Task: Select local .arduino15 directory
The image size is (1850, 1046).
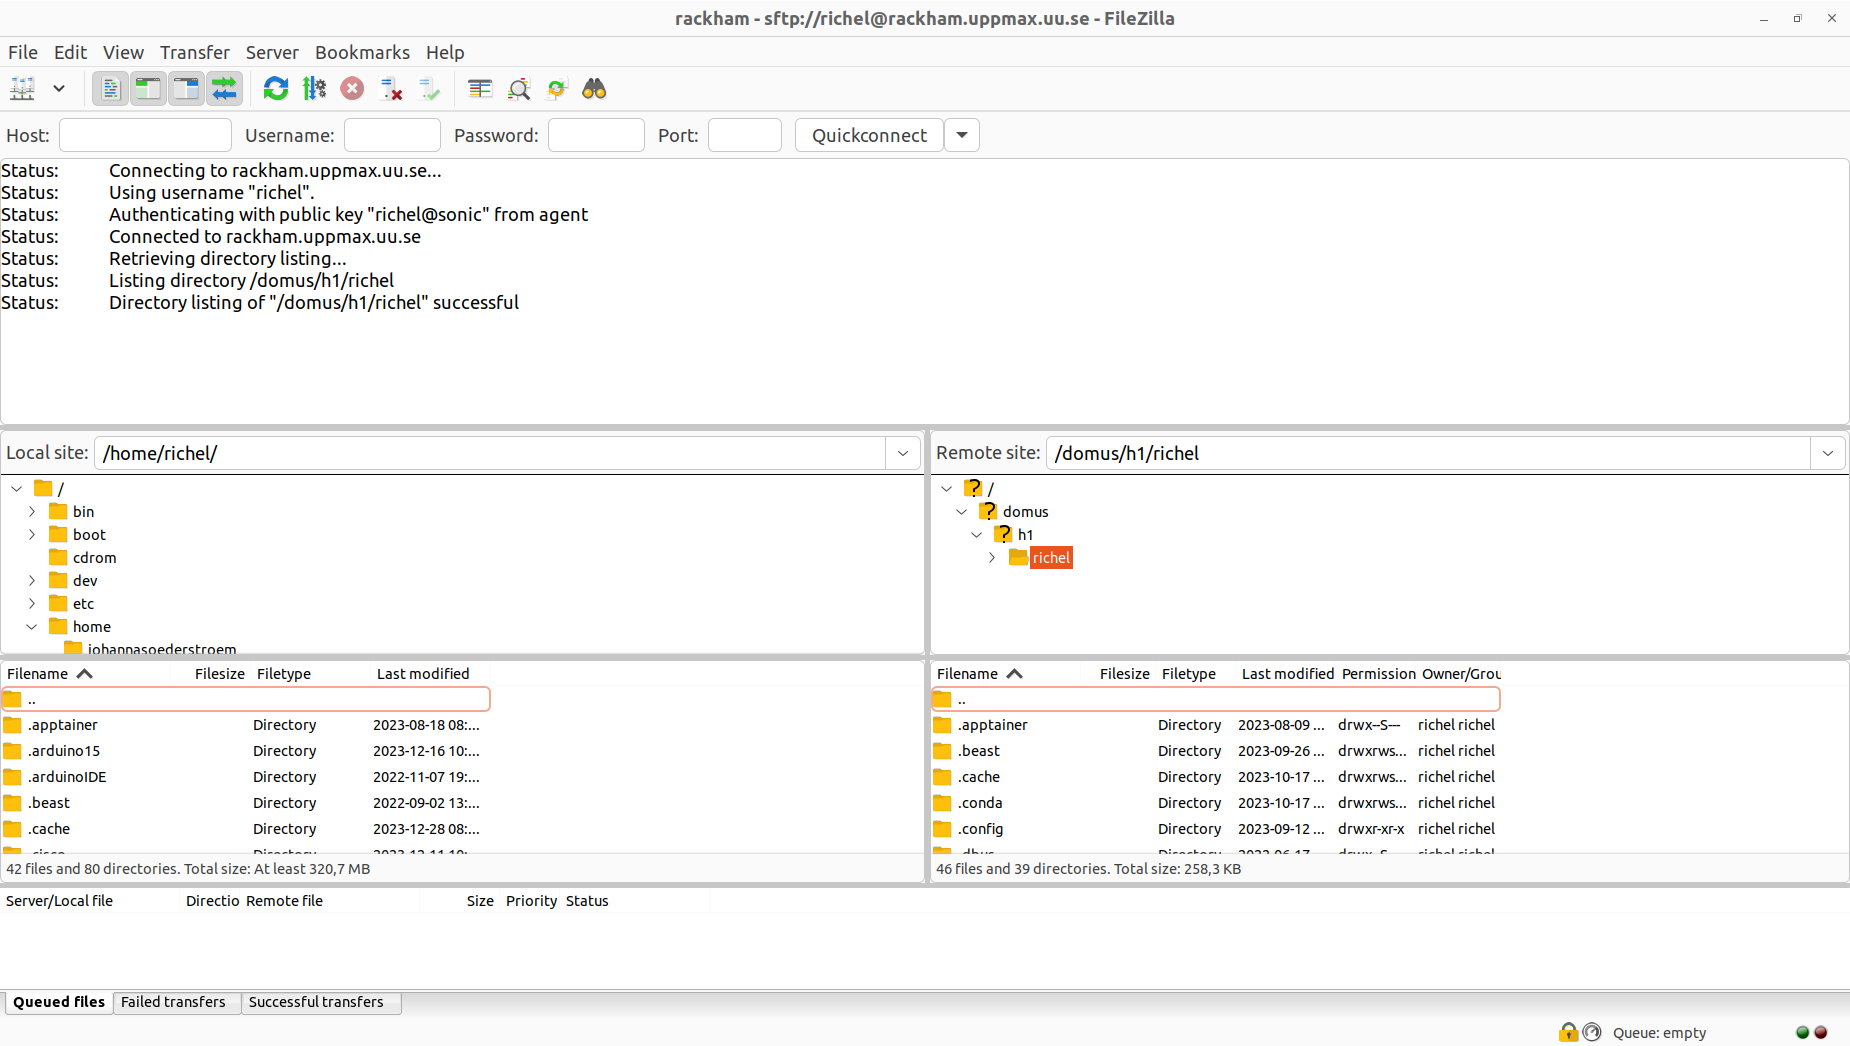Action: [x=246, y=751]
